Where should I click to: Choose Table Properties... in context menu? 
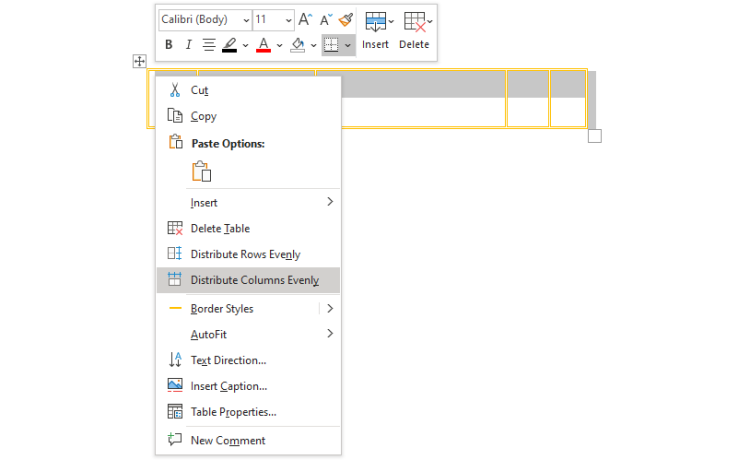[x=233, y=411]
